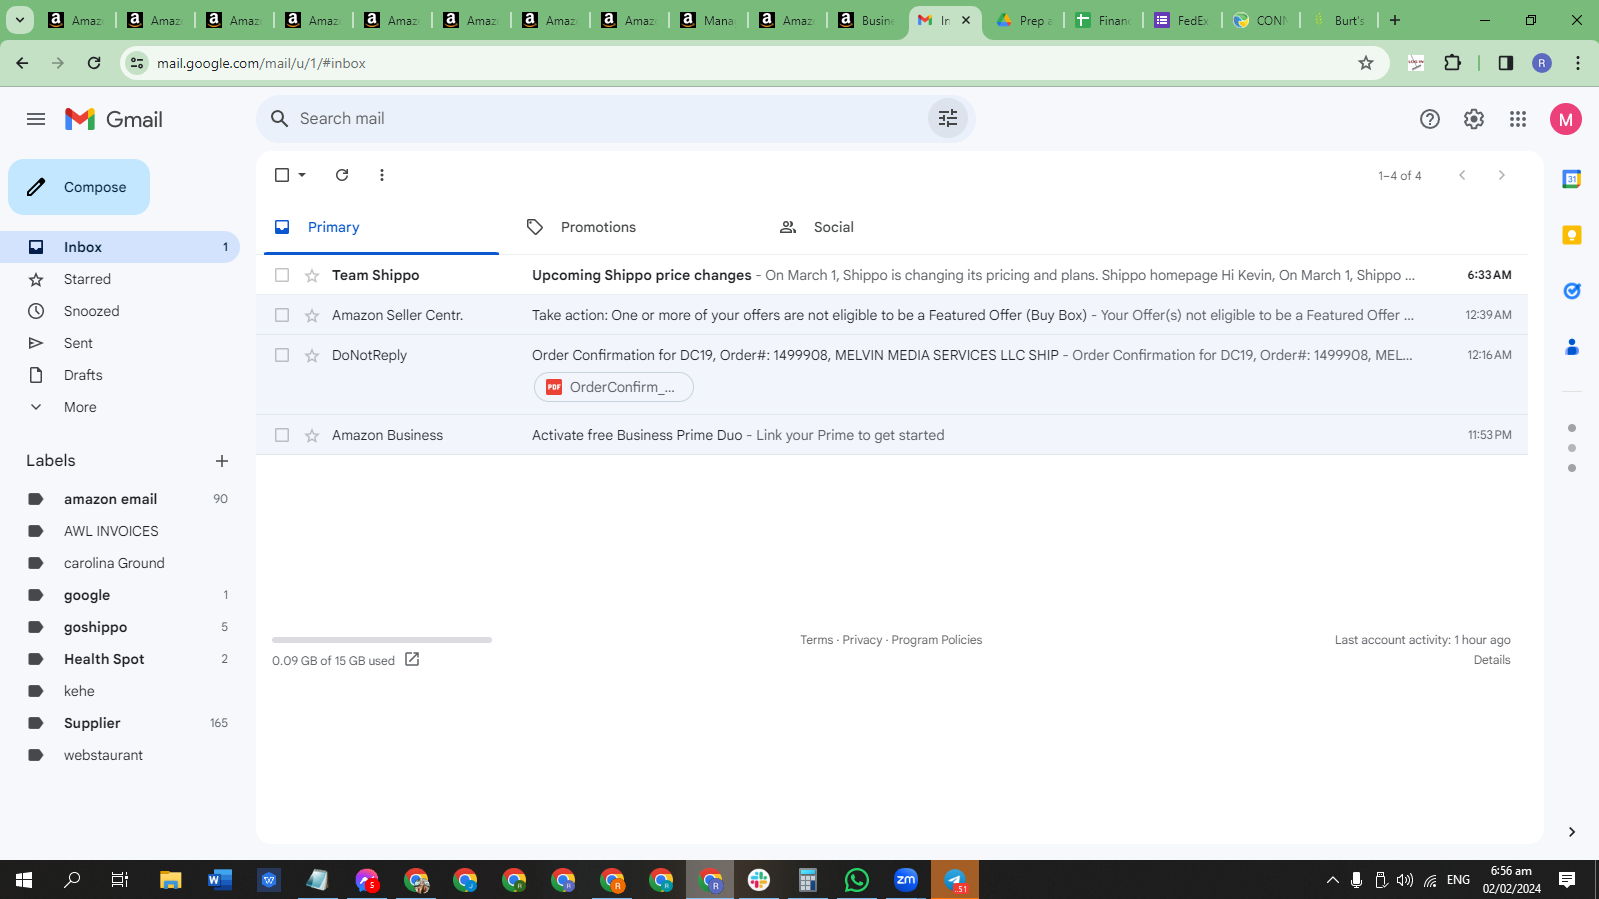This screenshot has width=1599, height=899.
Task: Open the Chrome three-dot menu
Action: pyautogui.click(x=1578, y=63)
